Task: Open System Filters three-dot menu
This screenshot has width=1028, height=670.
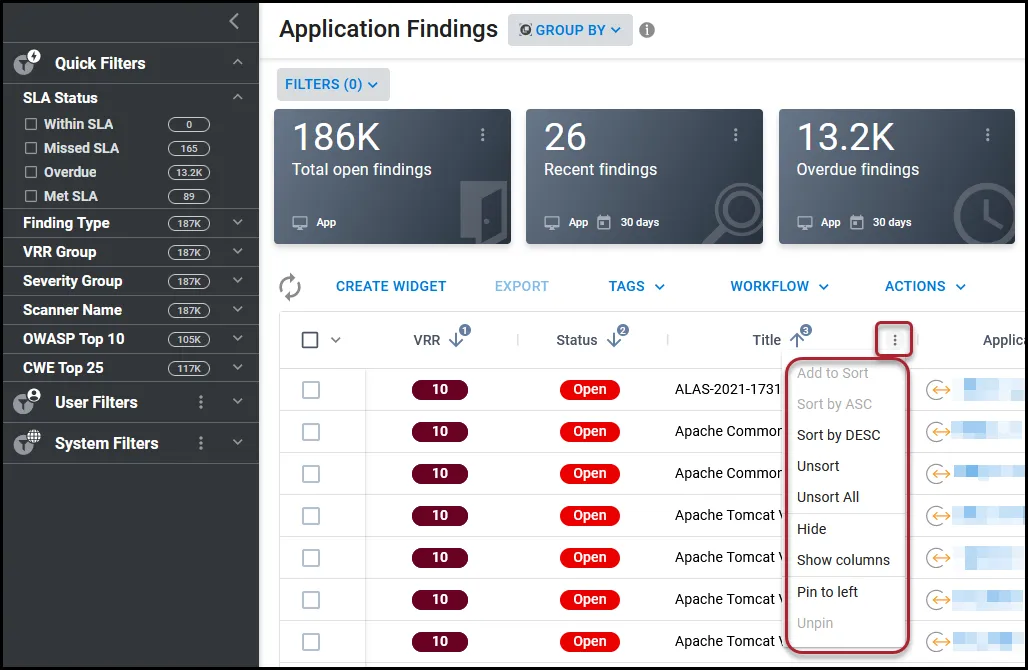Action: coord(201,443)
